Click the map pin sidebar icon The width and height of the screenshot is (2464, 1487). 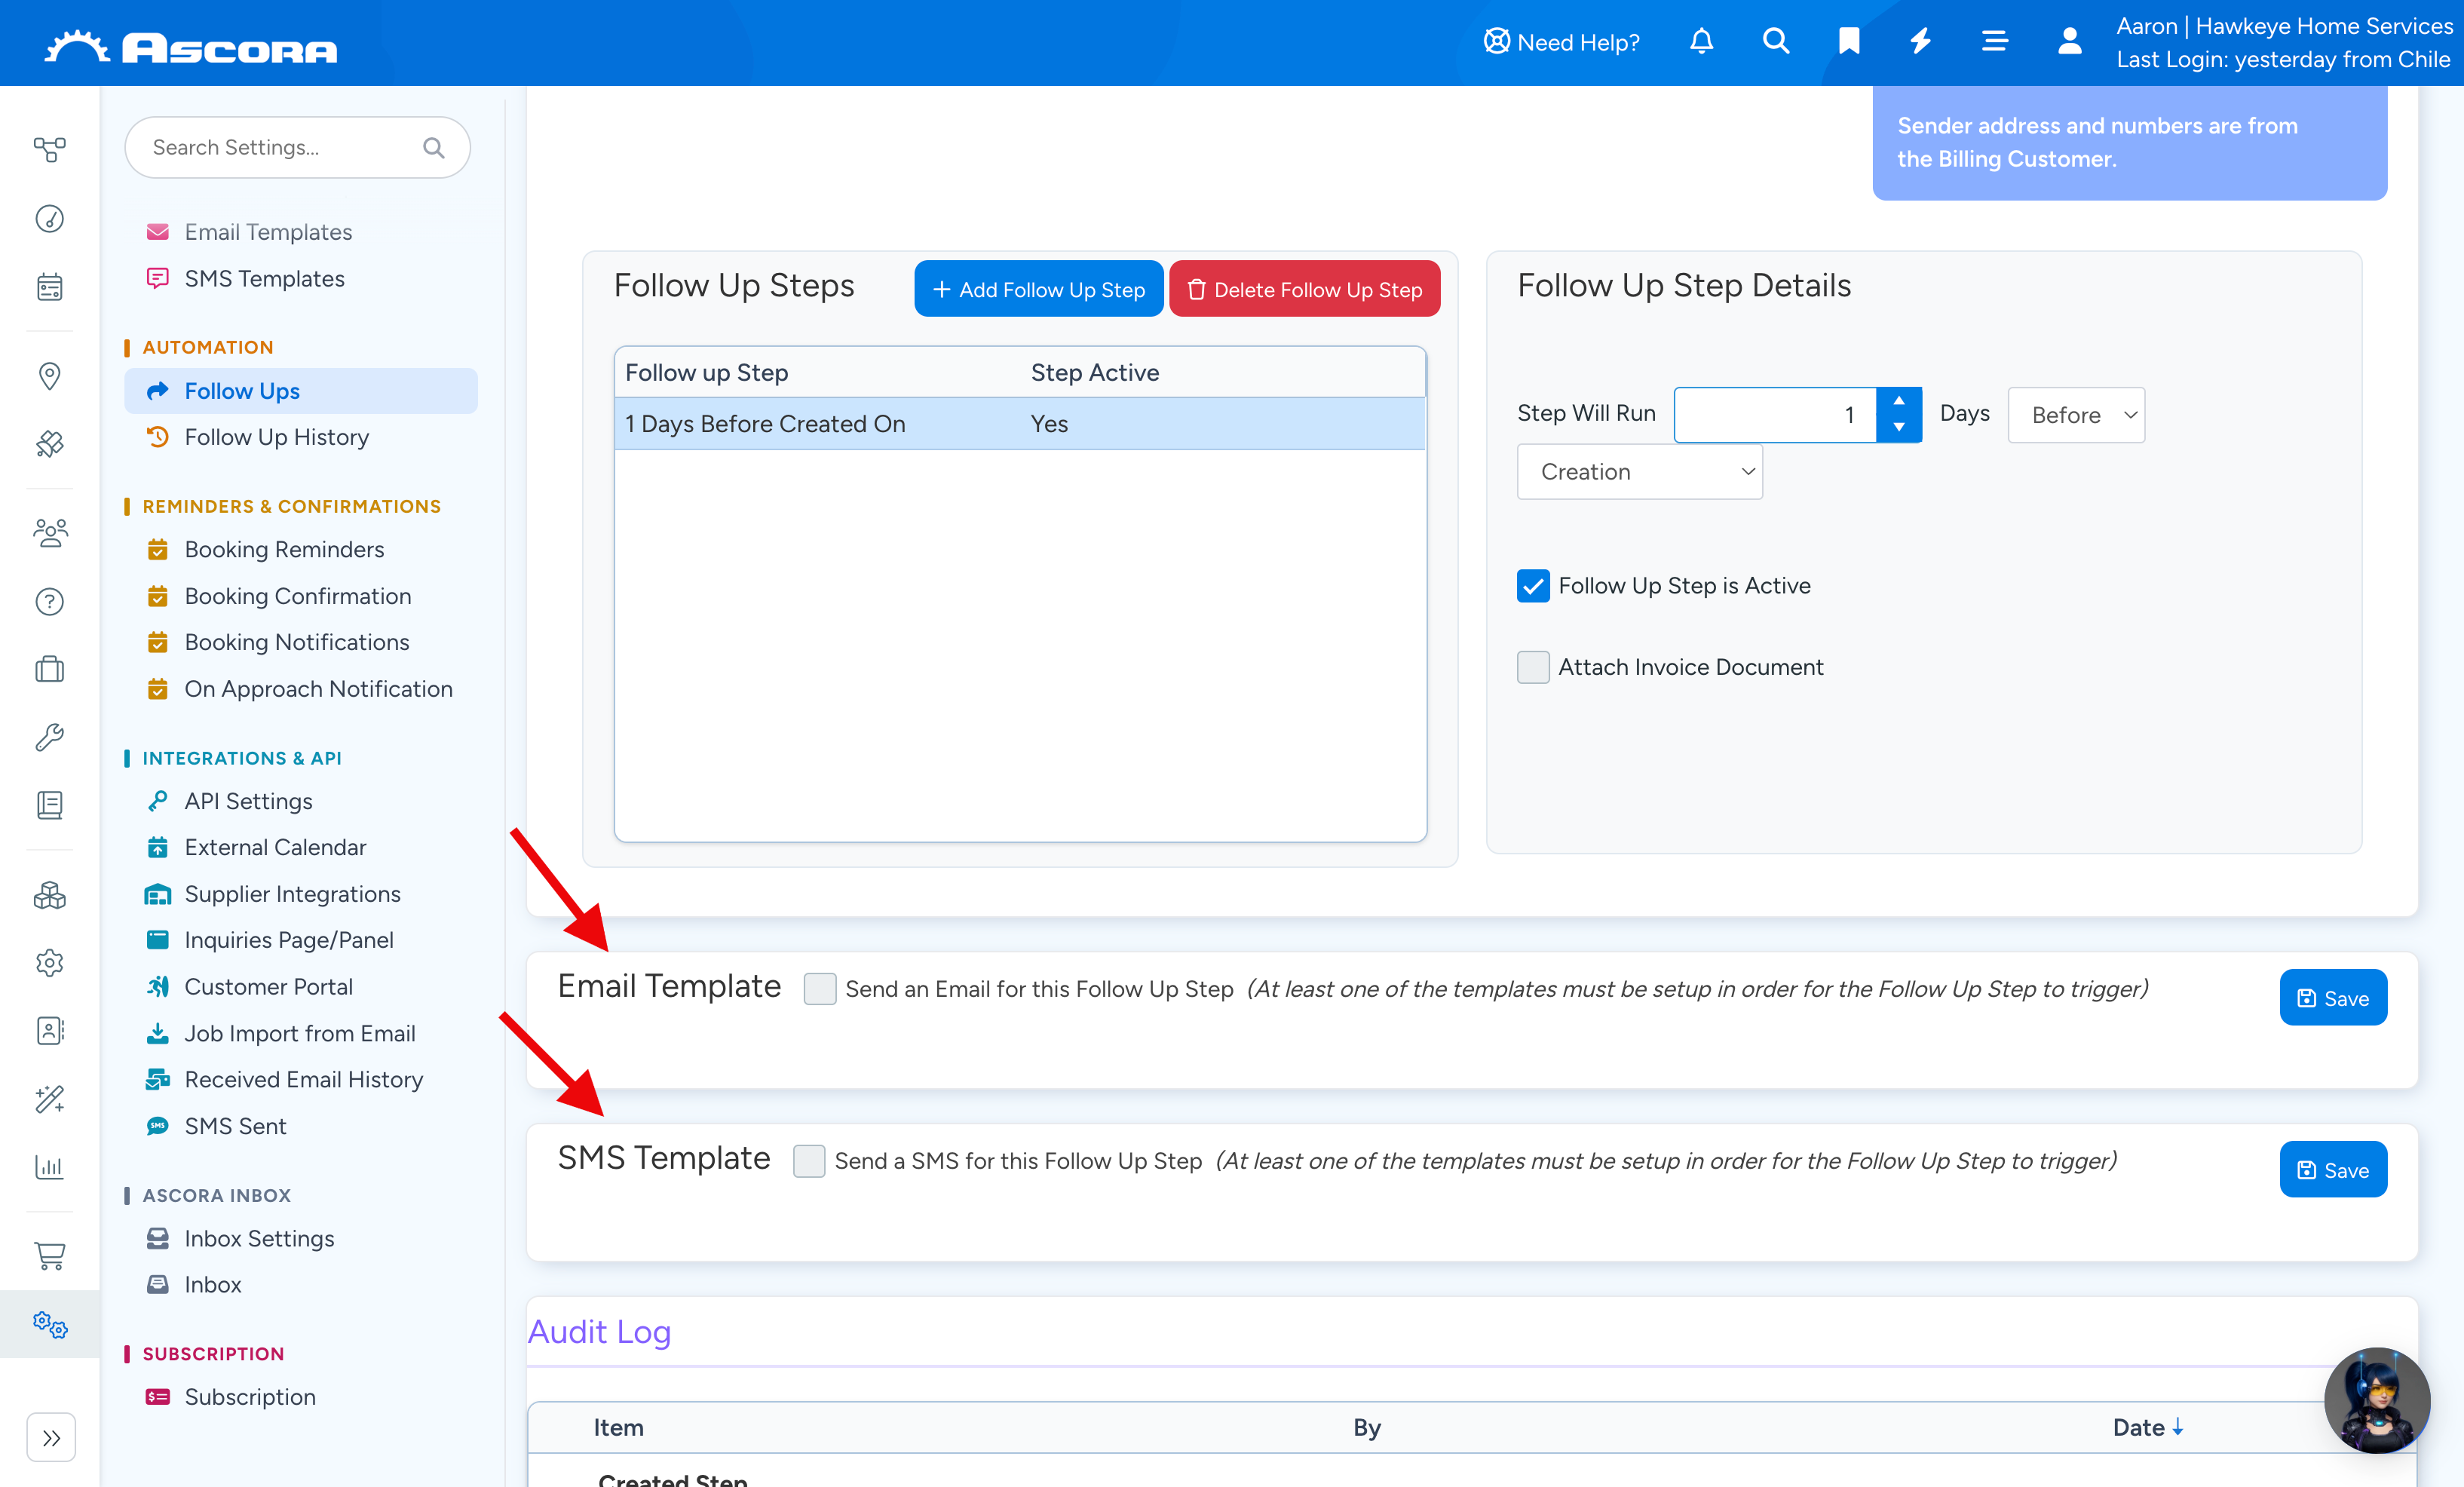(49, 376)
